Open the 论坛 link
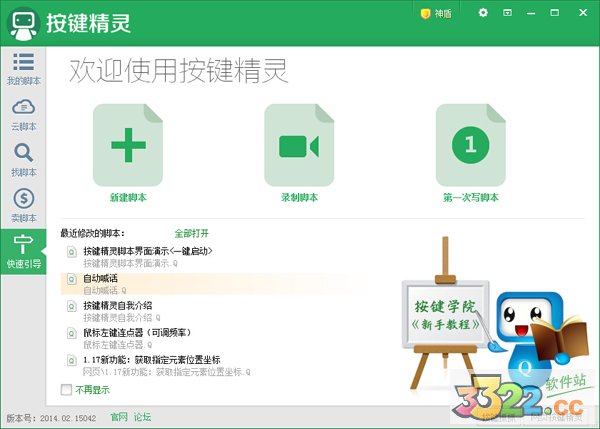The image size is (600, 429). [x=142, y=417]
